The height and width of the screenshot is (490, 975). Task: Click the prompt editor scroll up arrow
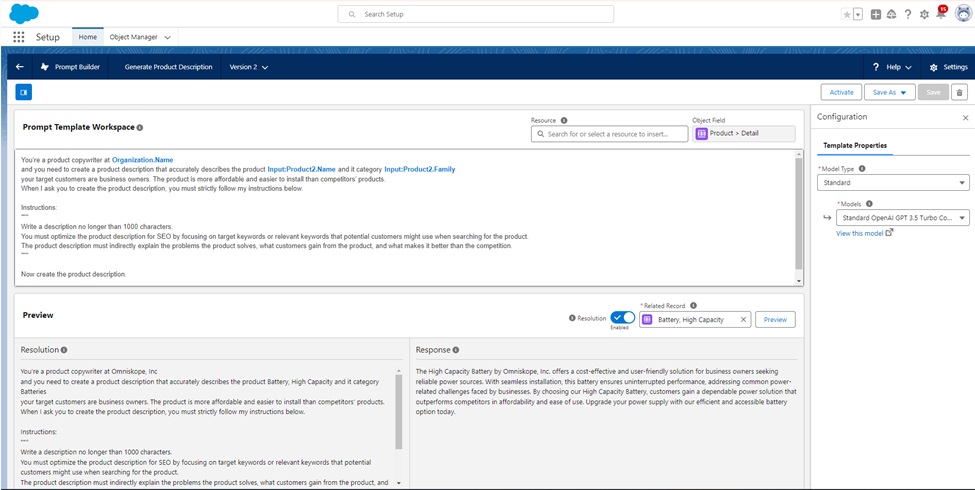pos(799,153)
